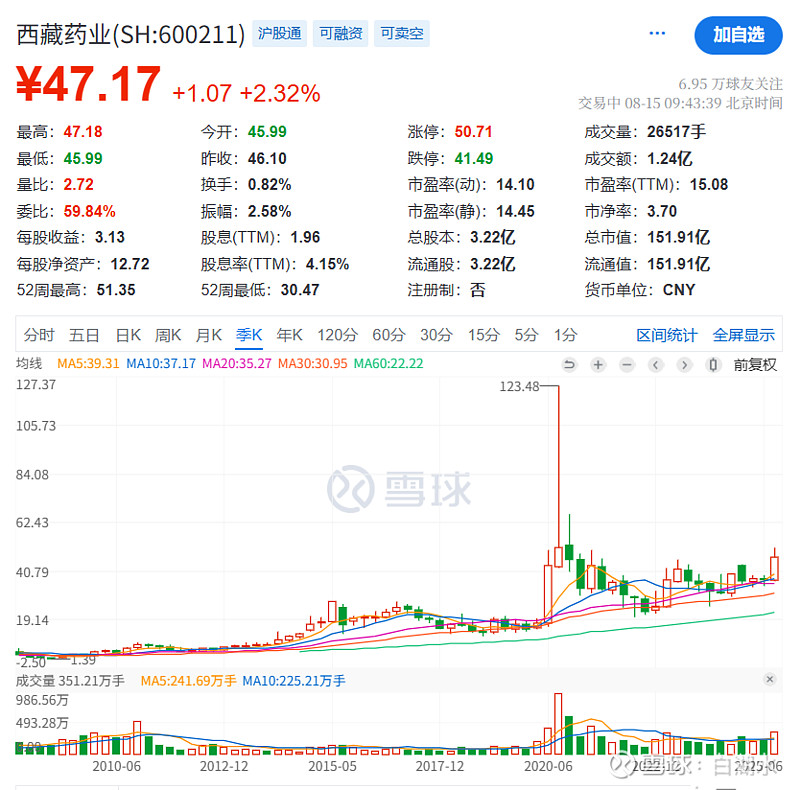Click the 总市值 value 151.91亿
This screenshot has width=800, height=790.
[679, 237]
